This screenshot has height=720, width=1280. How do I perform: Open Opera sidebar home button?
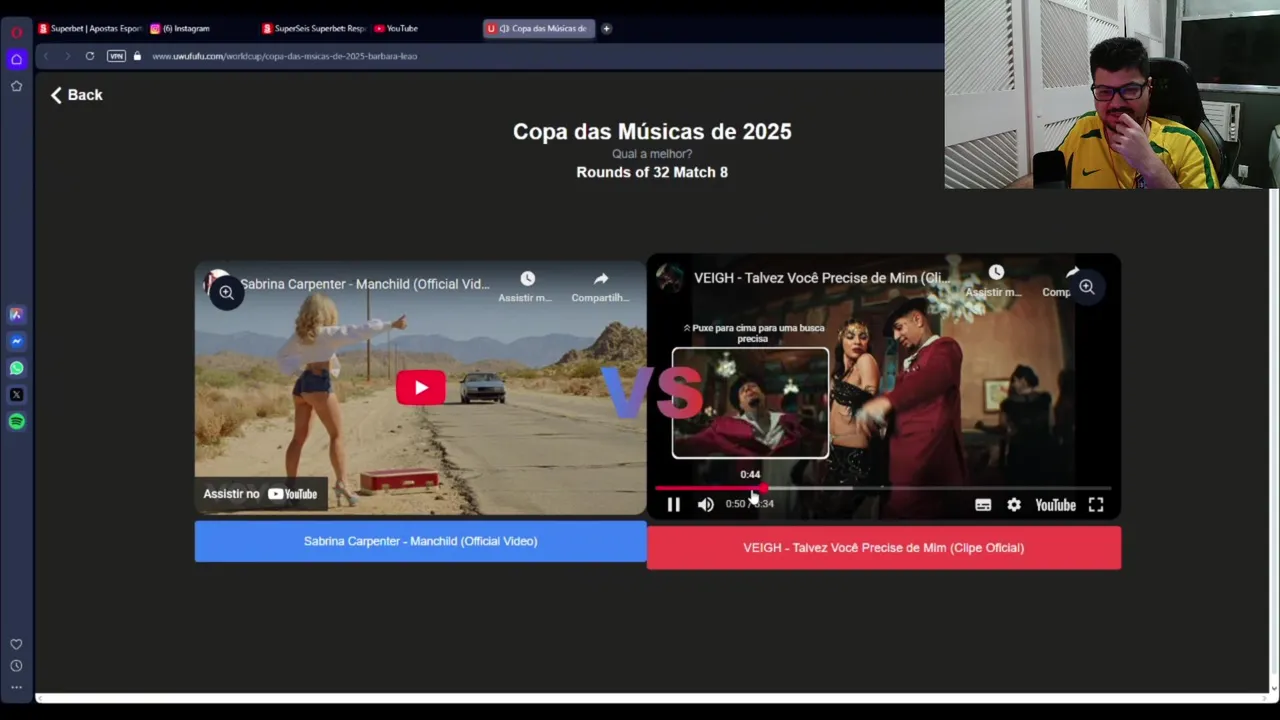click(x=16, y=59)
